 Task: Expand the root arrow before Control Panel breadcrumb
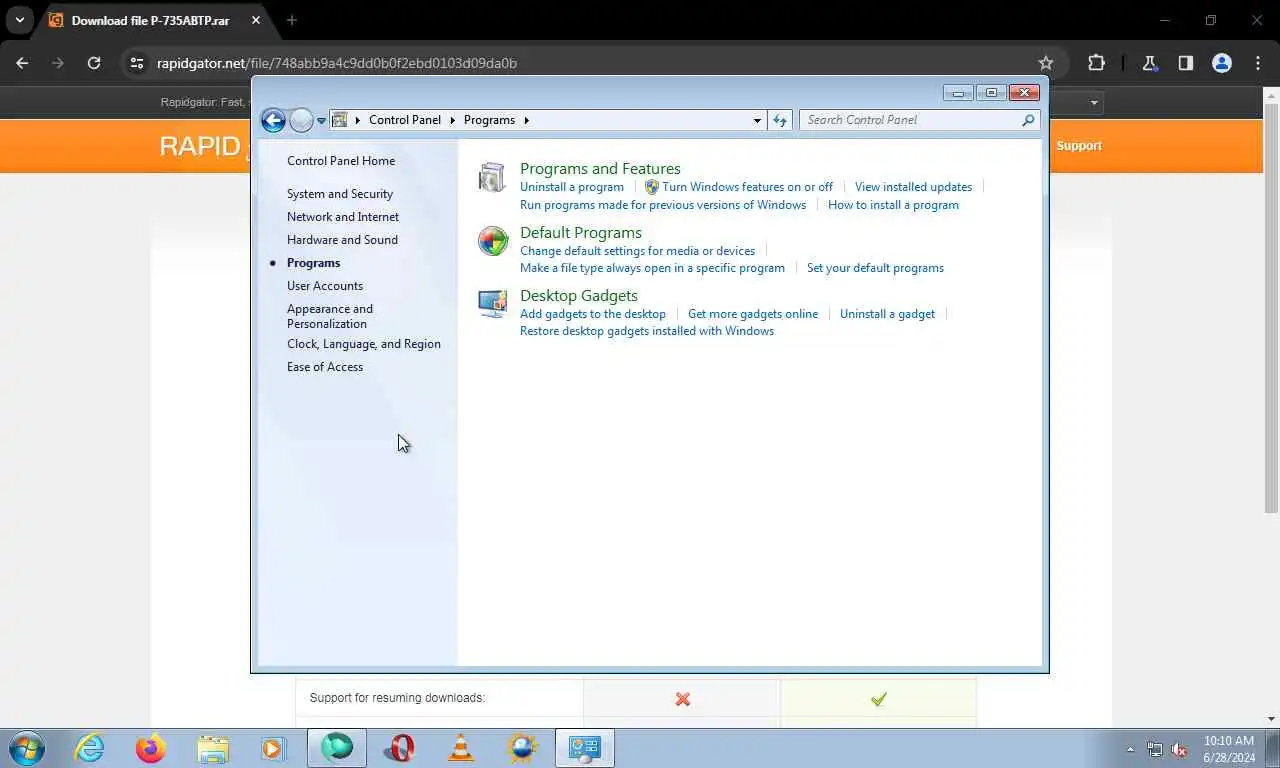(357, 120)
